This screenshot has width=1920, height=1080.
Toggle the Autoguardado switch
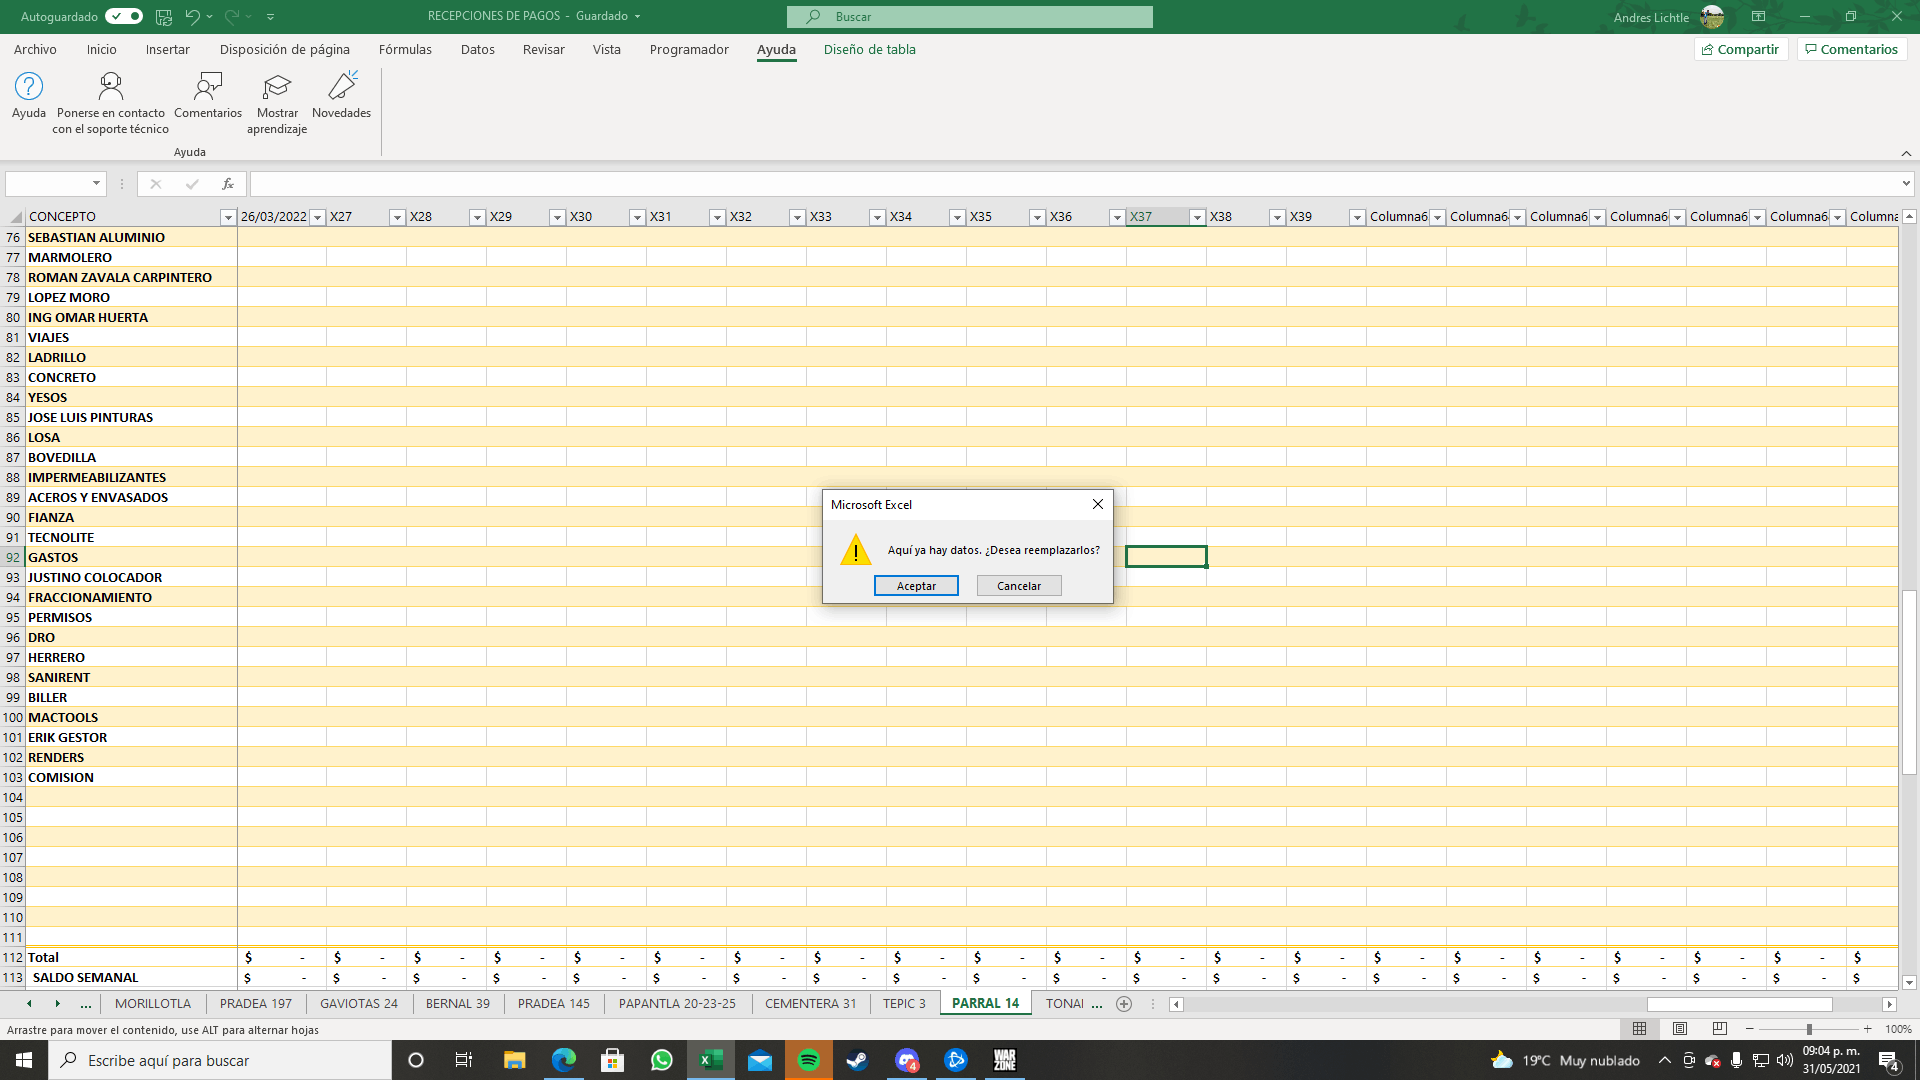pyautogui.click(x=124, y=17)
